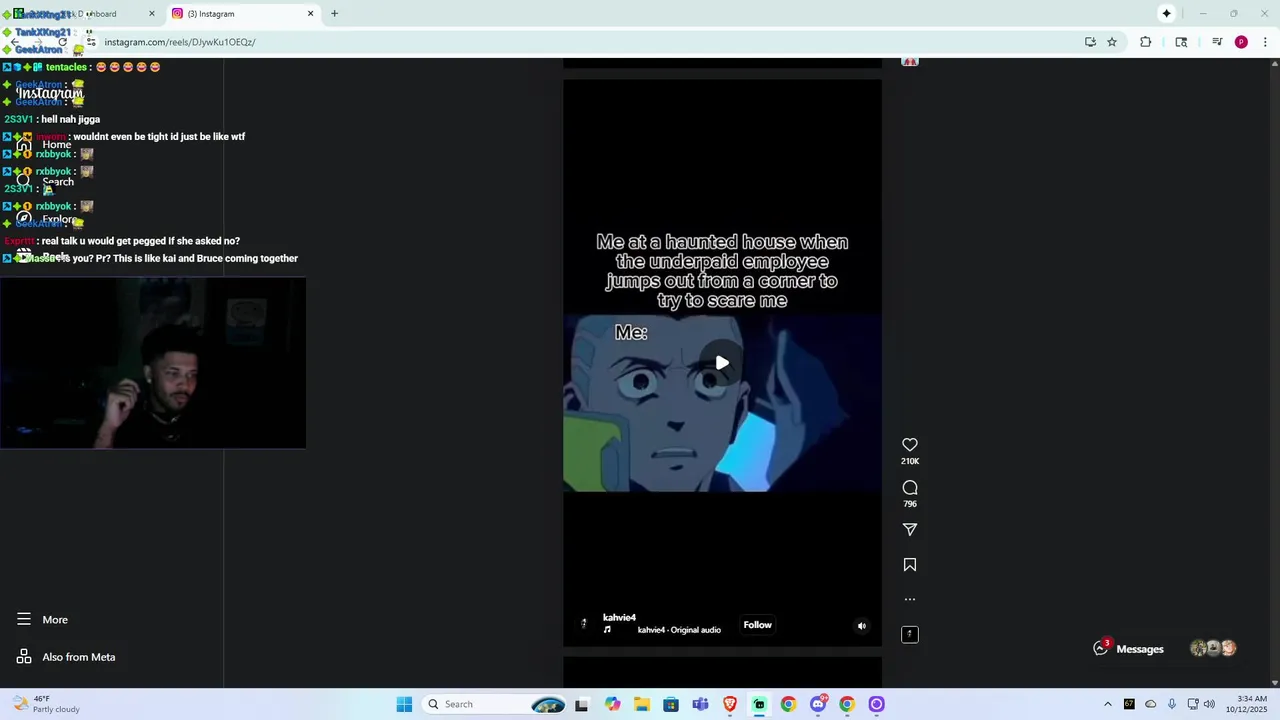Open the kahvie4 profile name
This screenshot has width=1280, height=720.
pos(619,617)
